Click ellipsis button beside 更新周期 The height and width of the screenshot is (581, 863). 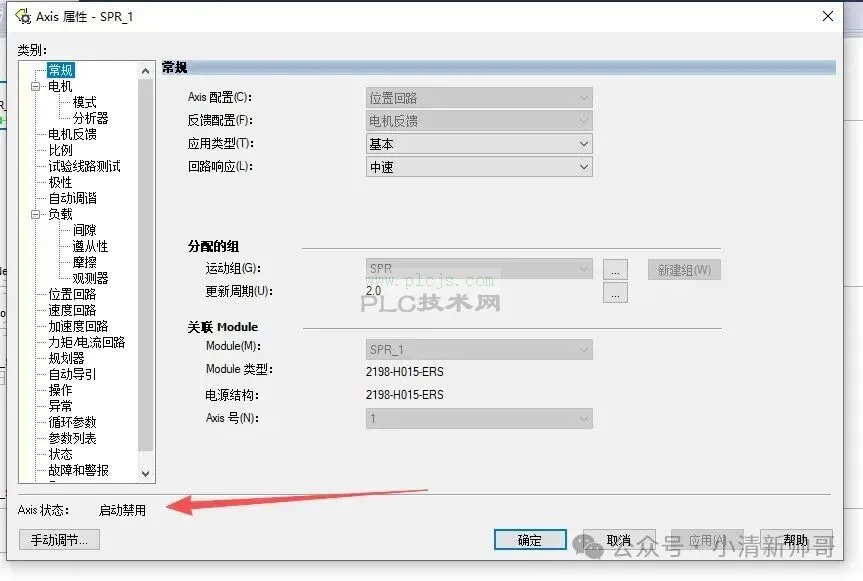coord(615,293)
